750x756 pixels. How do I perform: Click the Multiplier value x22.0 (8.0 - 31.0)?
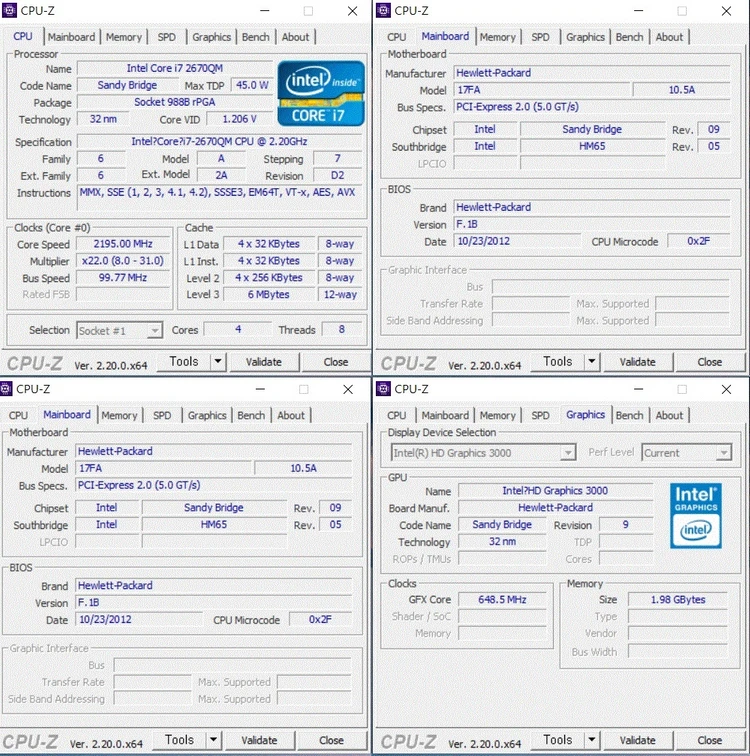click(x=123, y=261)
